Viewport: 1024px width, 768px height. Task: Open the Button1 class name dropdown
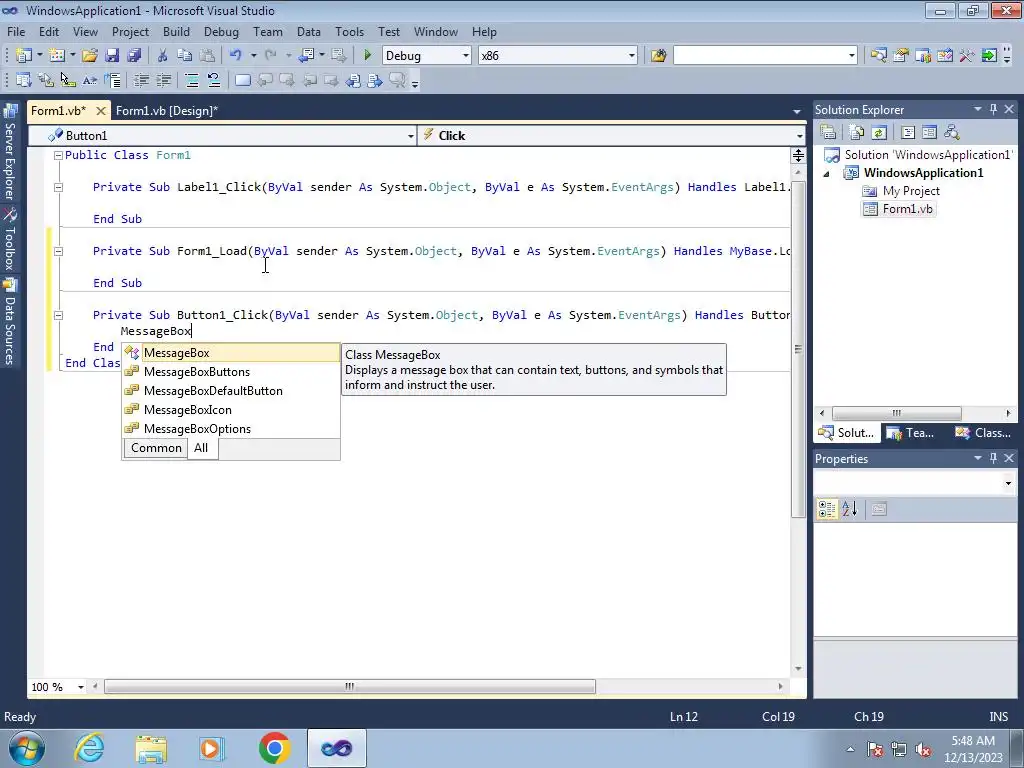point(410,136)
